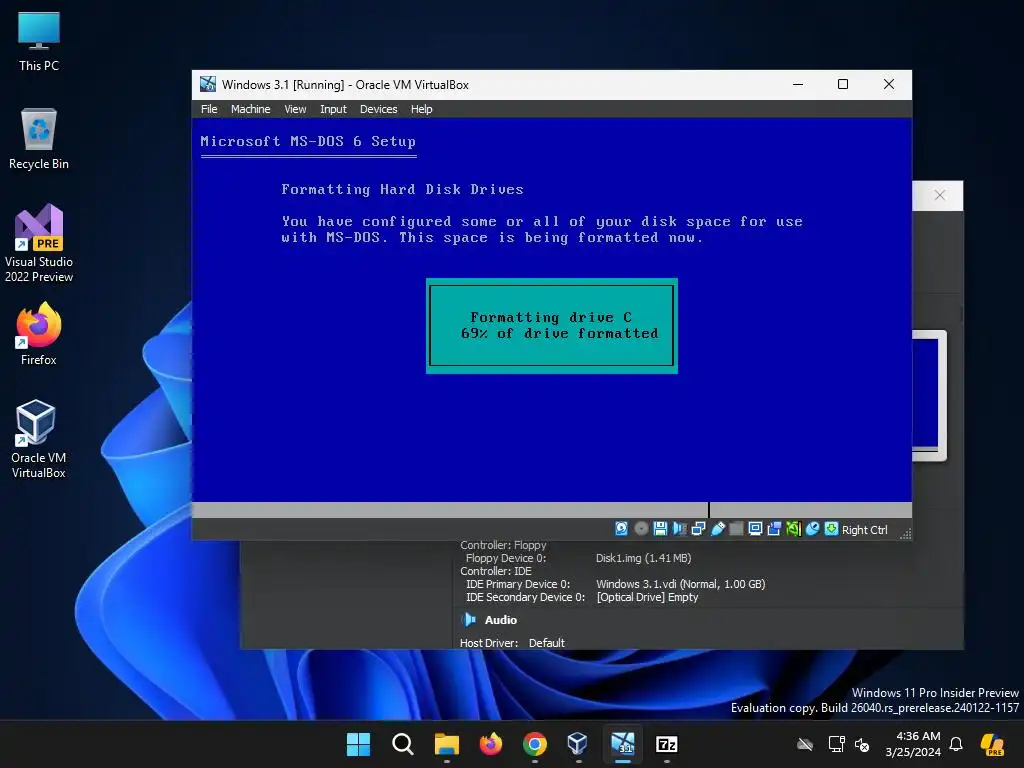Click the green CPU virtualization status icon
Viewport: 1024px width, 768px height.
point(793,529)
